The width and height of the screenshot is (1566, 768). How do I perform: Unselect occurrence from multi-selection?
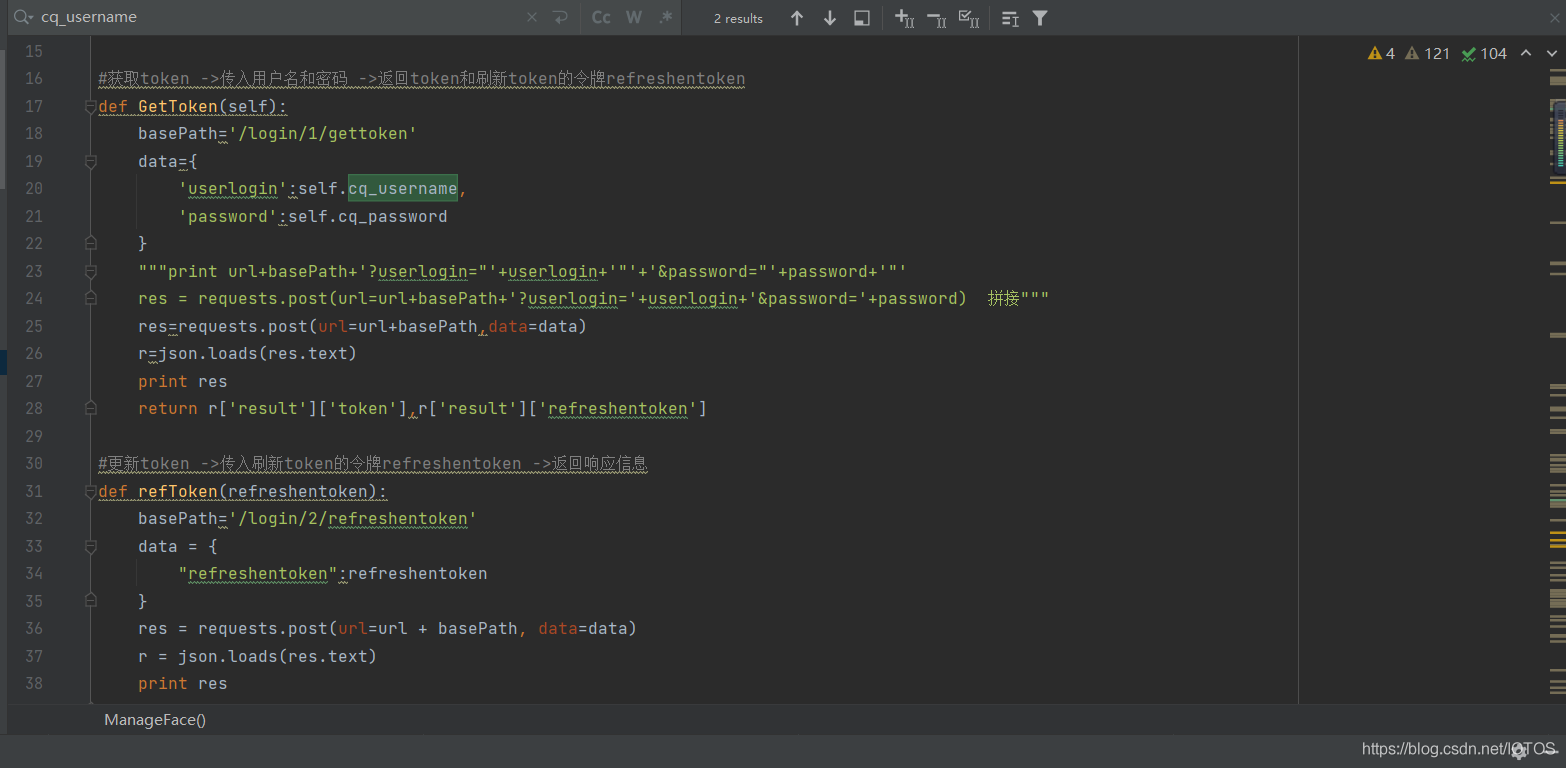[x=936, y=18]
